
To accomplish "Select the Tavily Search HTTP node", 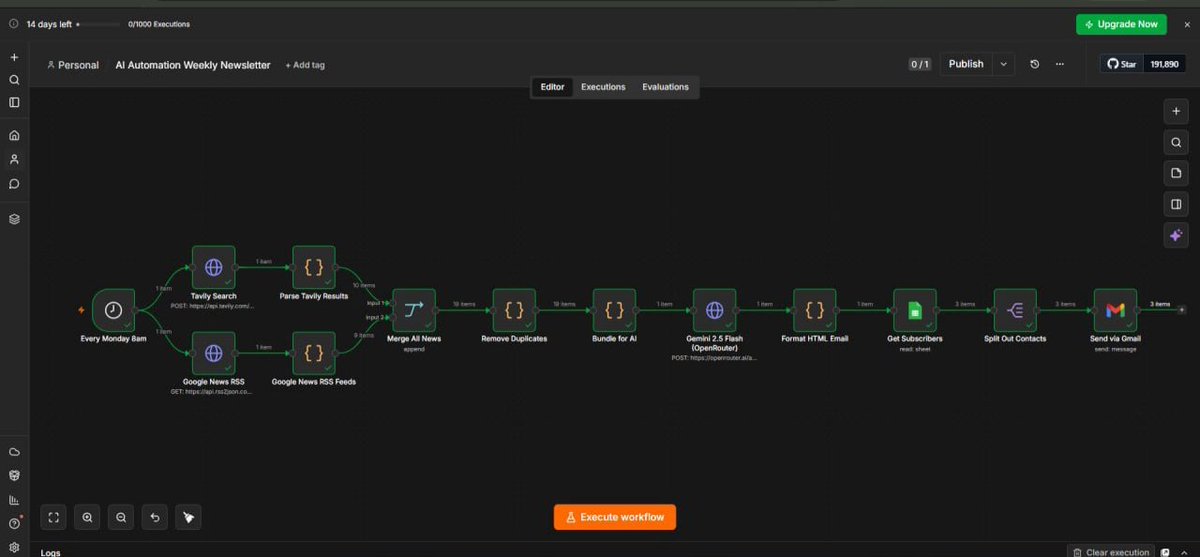I will 213,267.
